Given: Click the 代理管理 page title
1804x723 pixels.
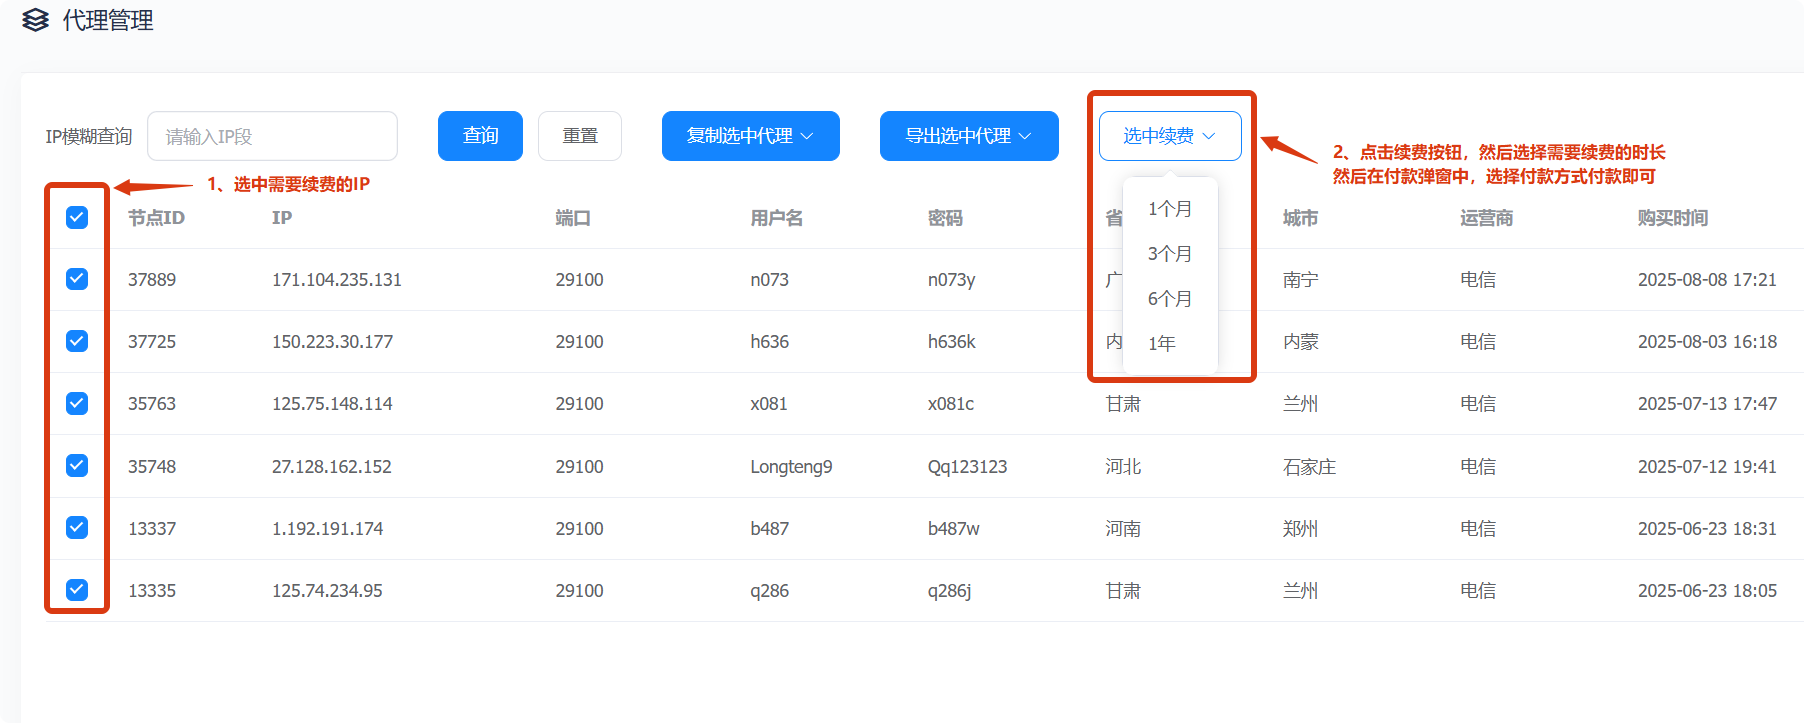Looking at the screenshot, I should pos(108,20).
